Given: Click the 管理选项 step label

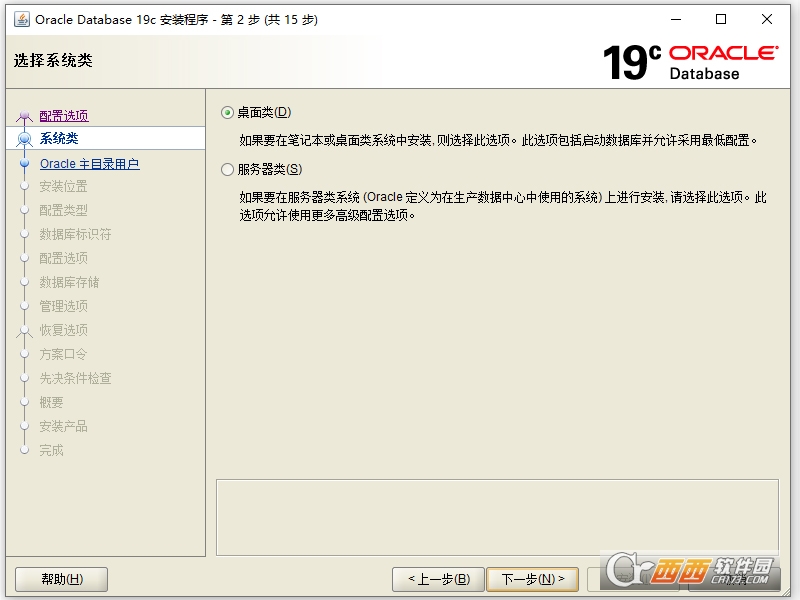Looking at the screenshot, I should [x=63, y=306].
